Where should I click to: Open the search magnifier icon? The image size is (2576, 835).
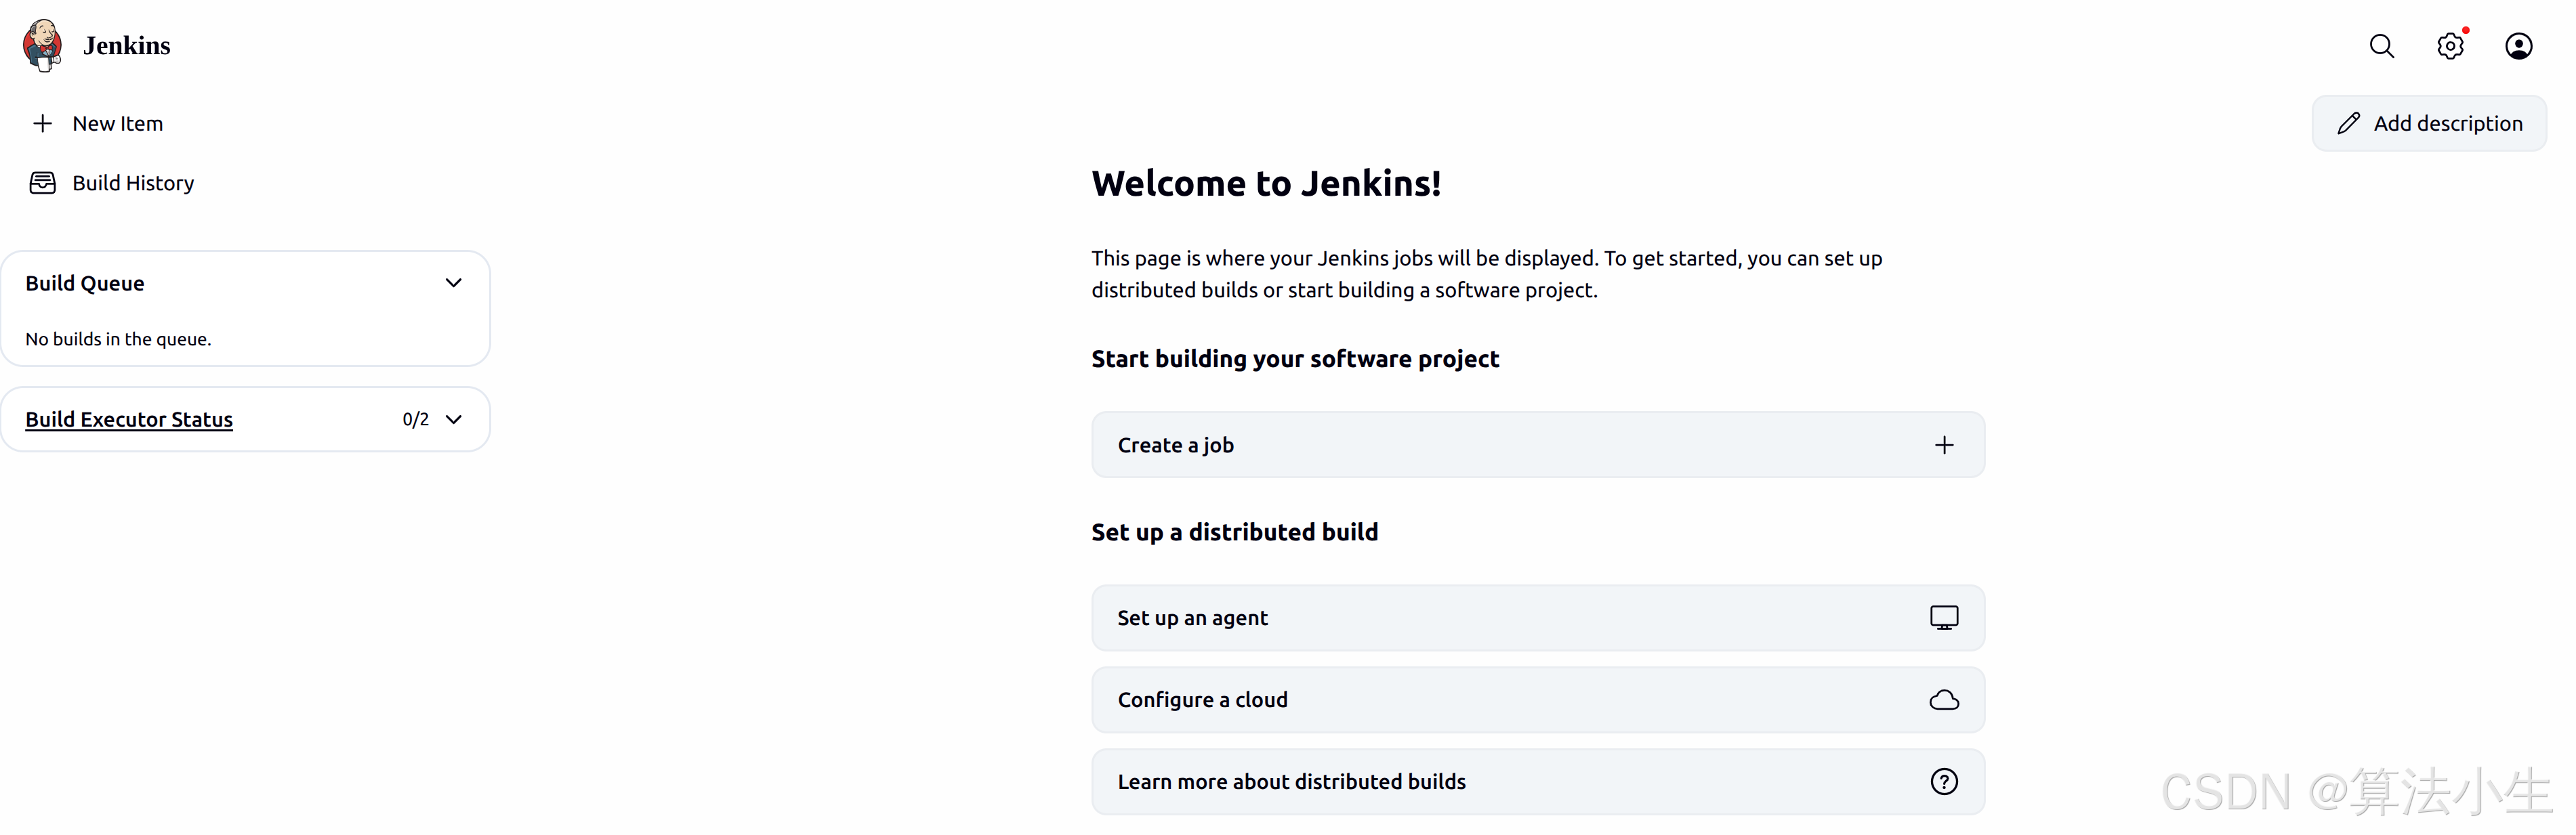pyautogui.click(x=2381, y=46)
